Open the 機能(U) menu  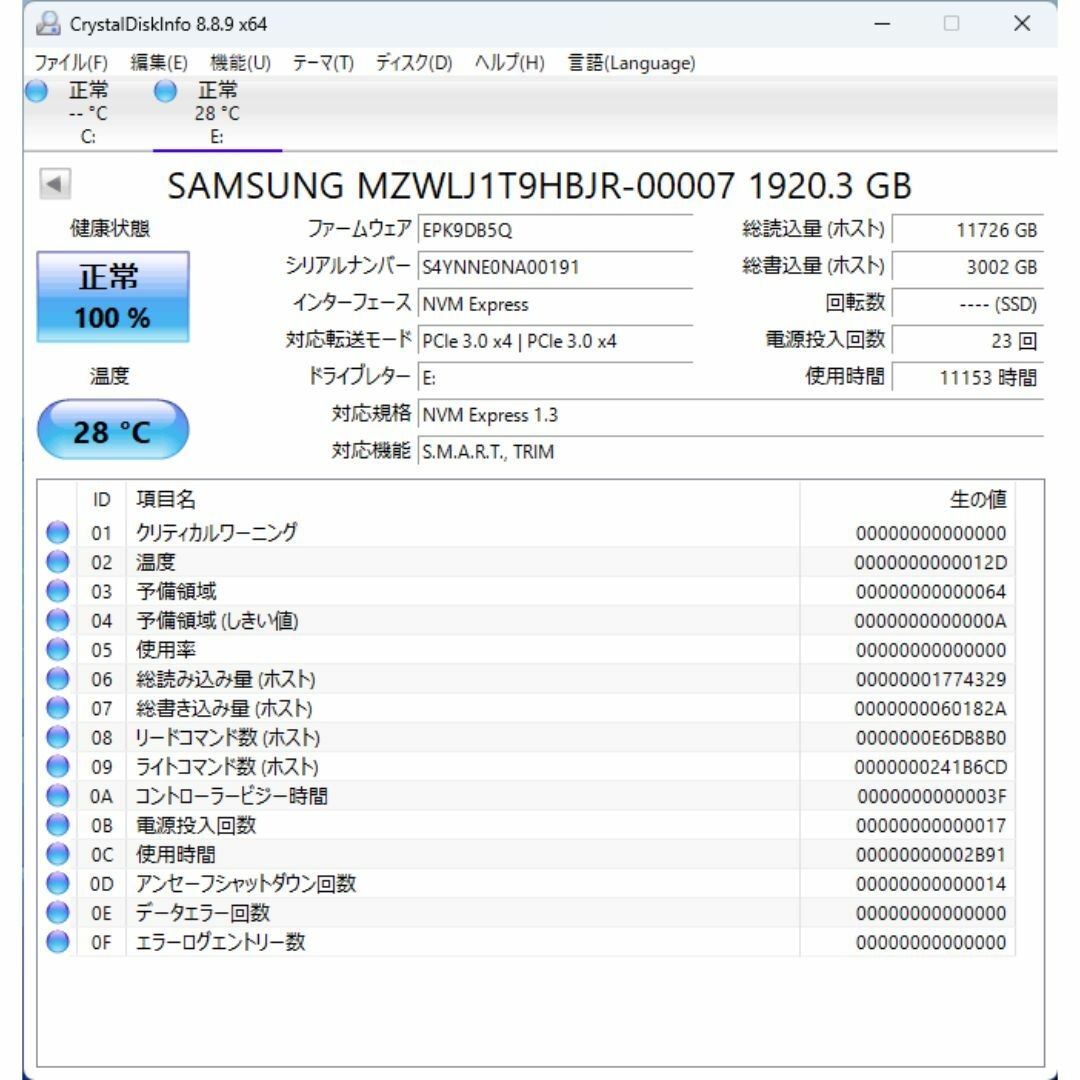(x=240, y=63)
